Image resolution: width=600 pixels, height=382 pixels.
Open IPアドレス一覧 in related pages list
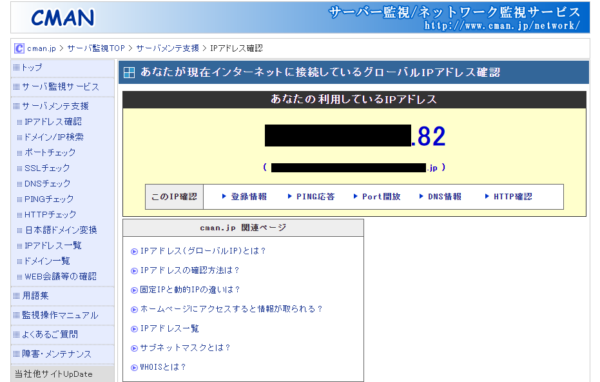[x=170, y=328]
